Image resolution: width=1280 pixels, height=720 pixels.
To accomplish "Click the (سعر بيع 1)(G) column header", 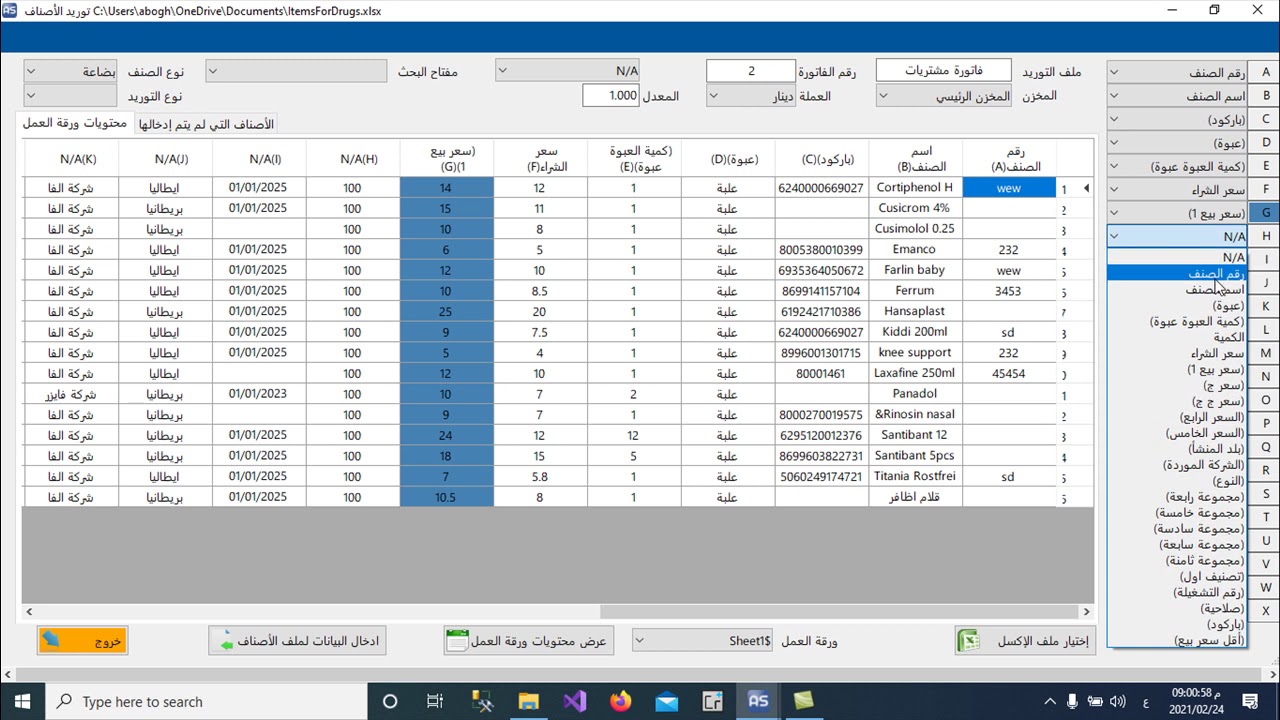I will 446,158.
